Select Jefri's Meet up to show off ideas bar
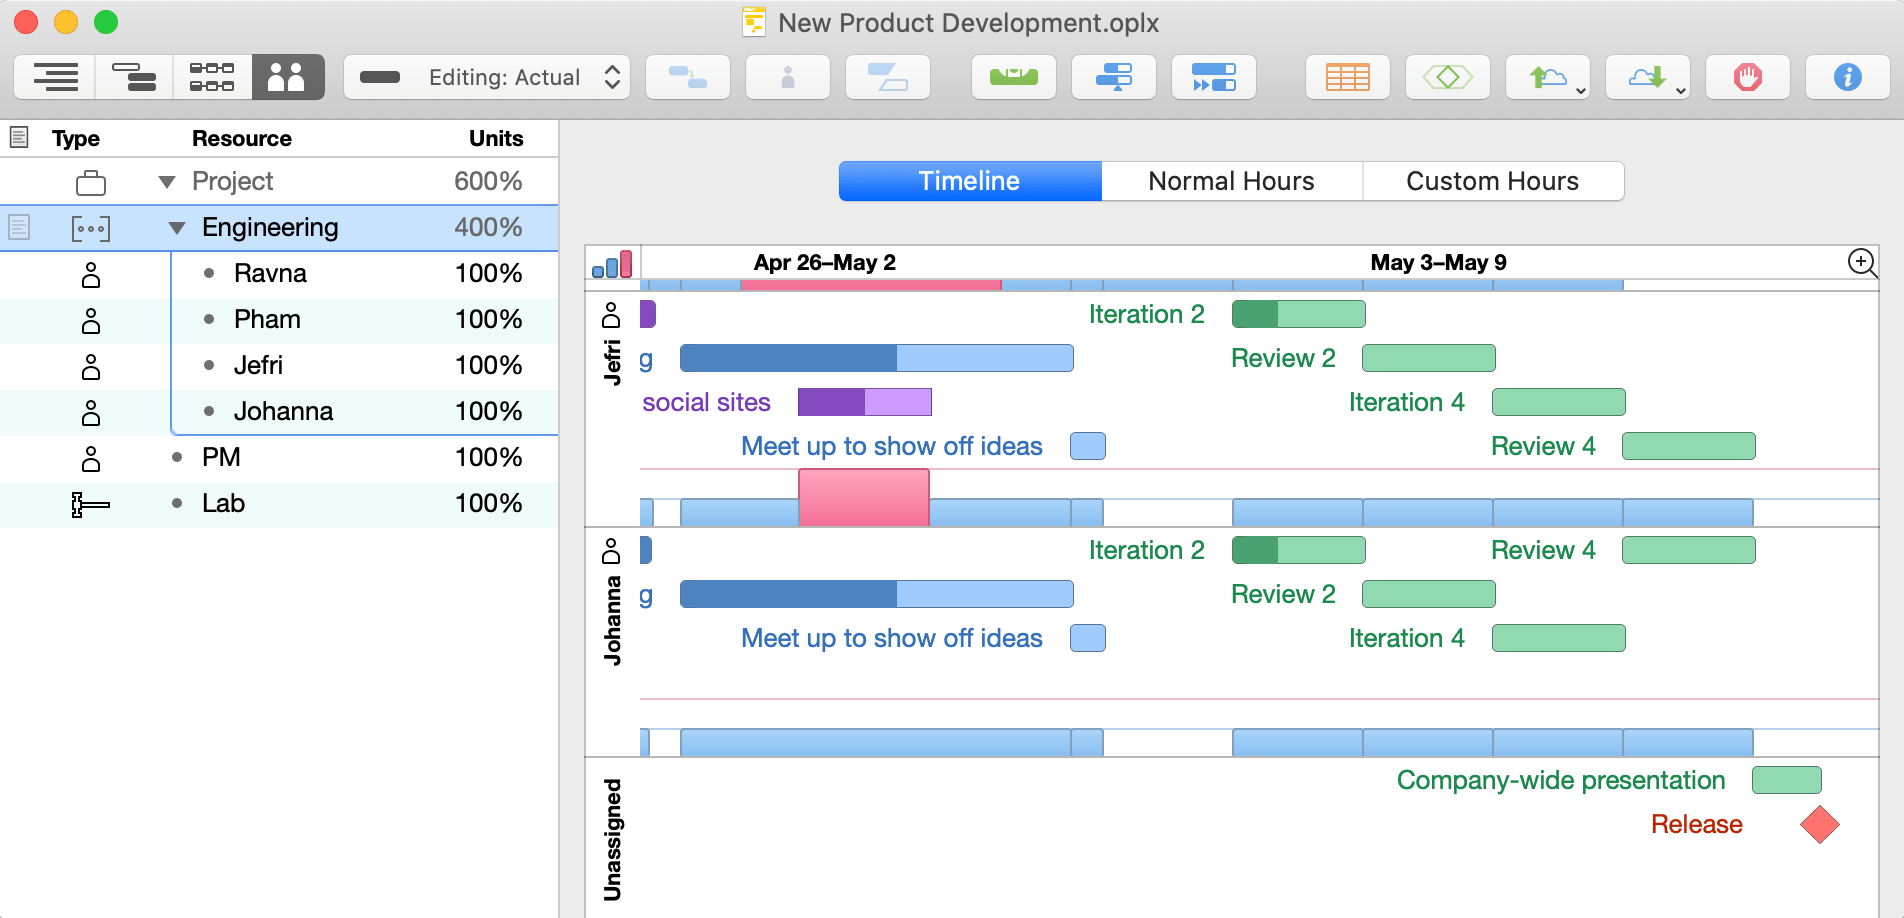1904x918 pixels. point(1088,446)
